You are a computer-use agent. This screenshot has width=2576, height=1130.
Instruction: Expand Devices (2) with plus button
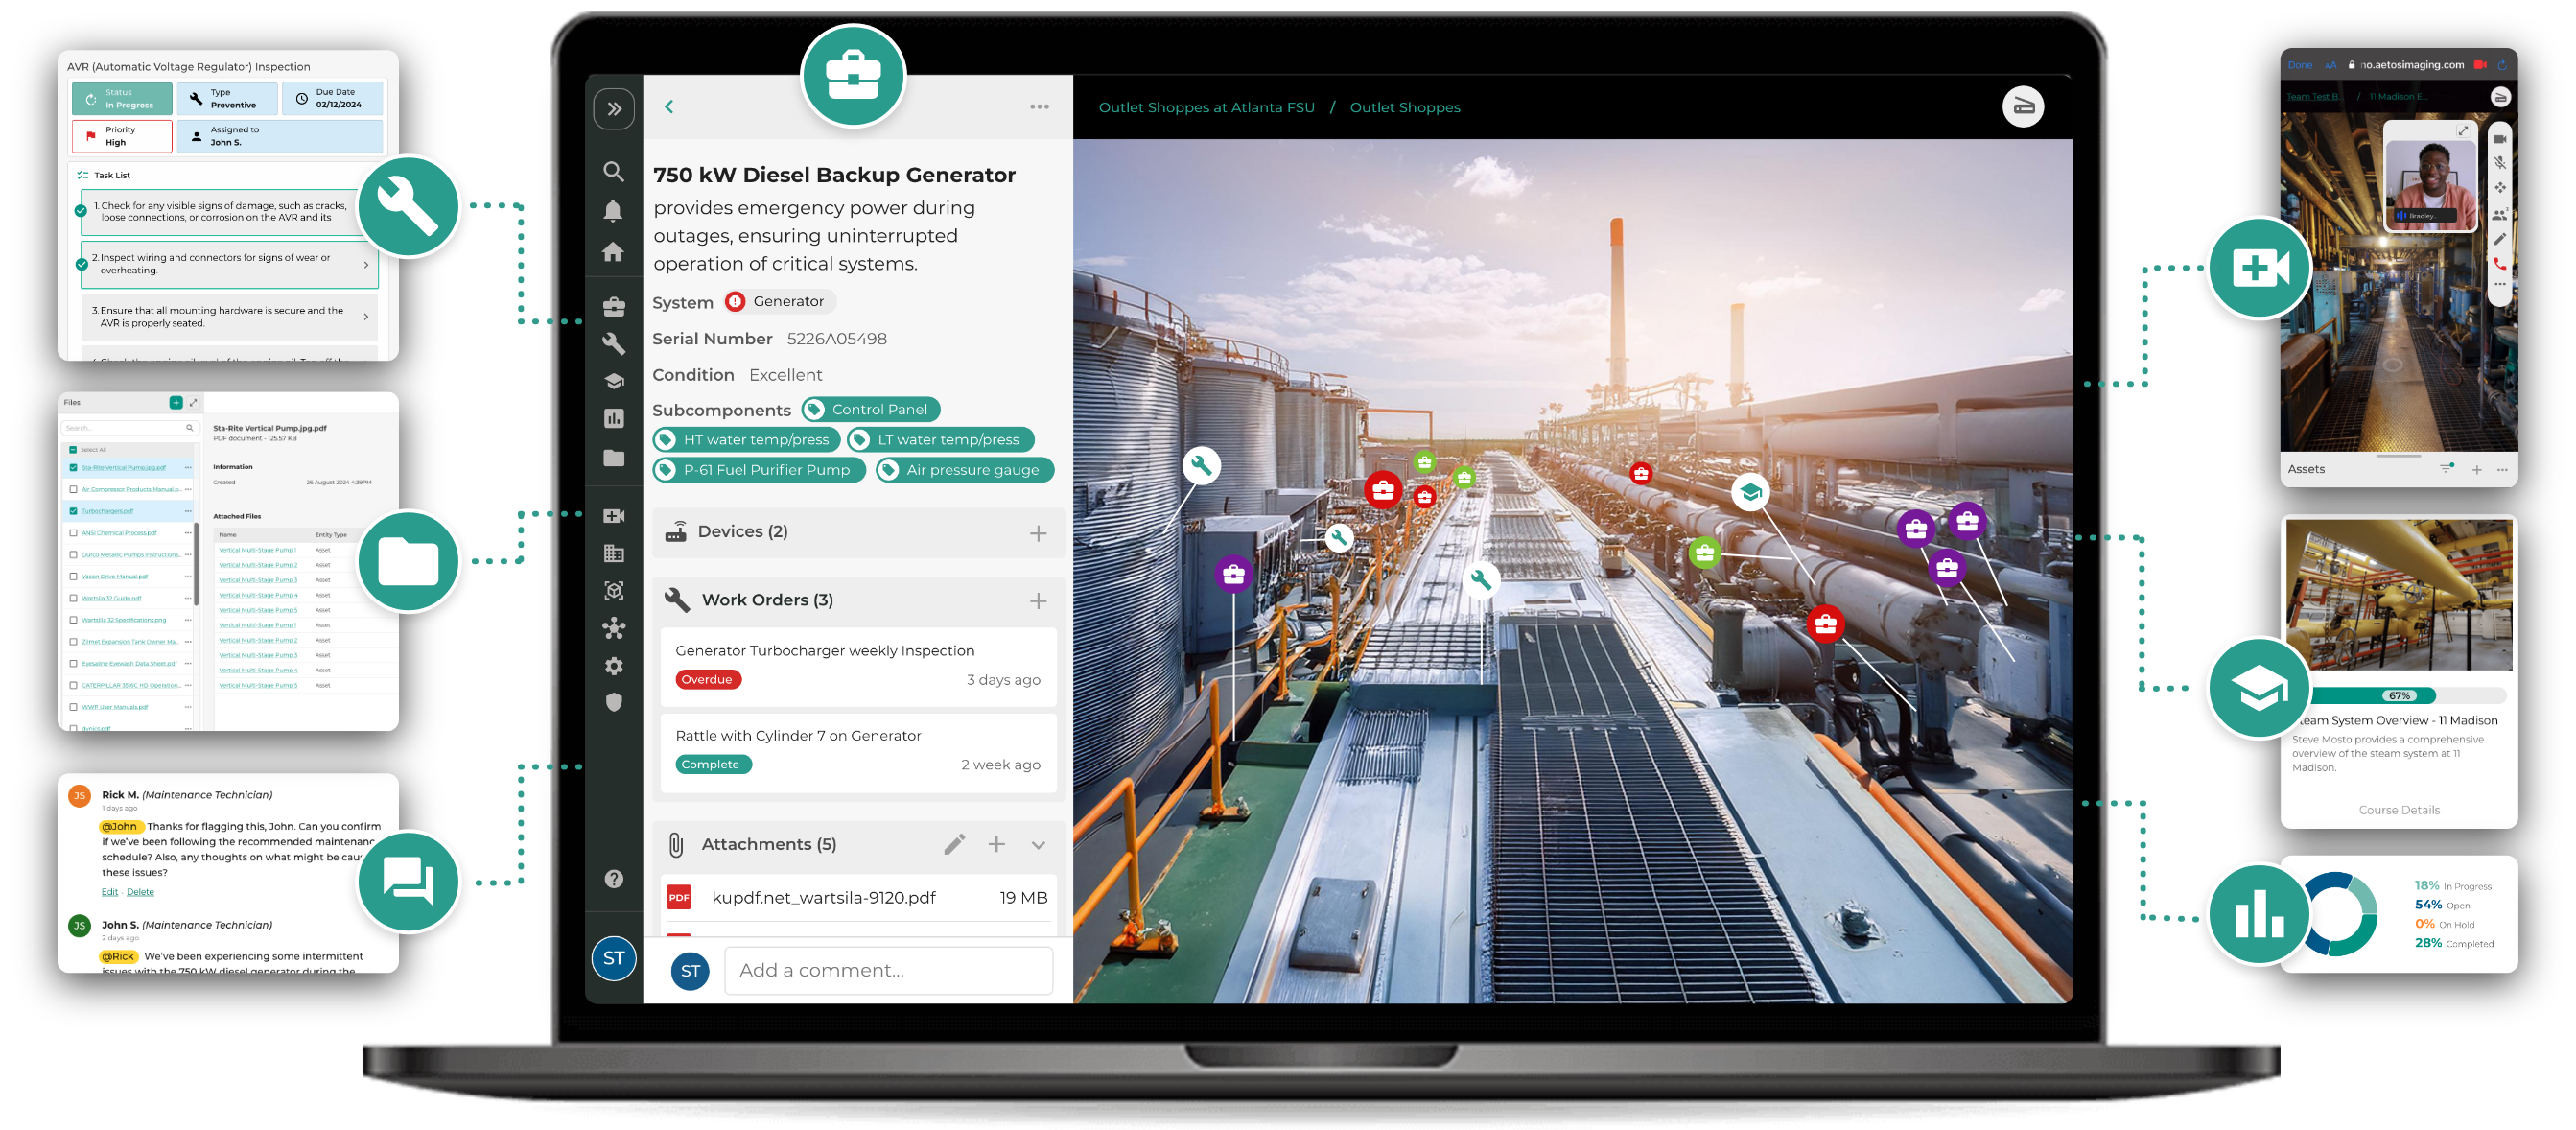[x=1038, y=533]
